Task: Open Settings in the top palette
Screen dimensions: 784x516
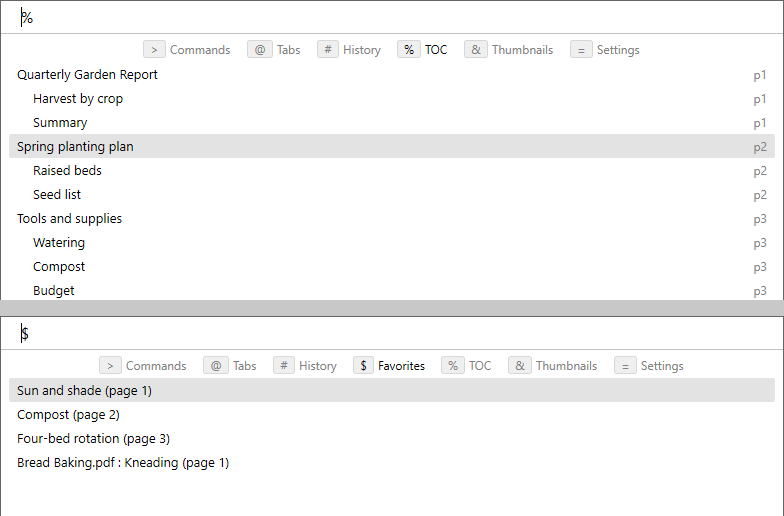Action: [x=618, y=50]
